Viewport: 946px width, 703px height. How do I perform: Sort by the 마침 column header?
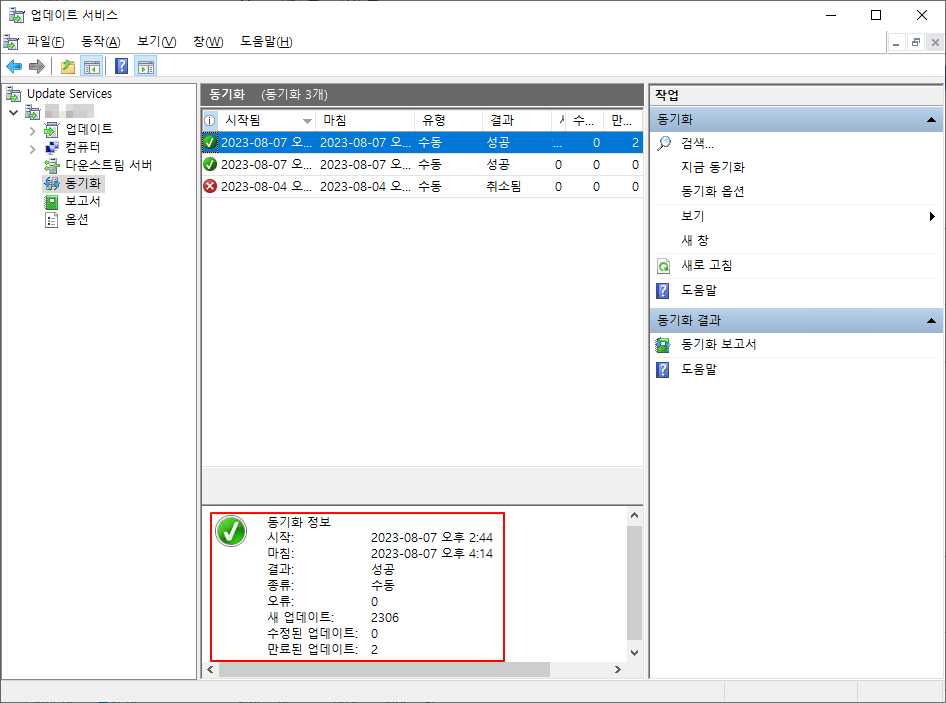coord(365,121)
